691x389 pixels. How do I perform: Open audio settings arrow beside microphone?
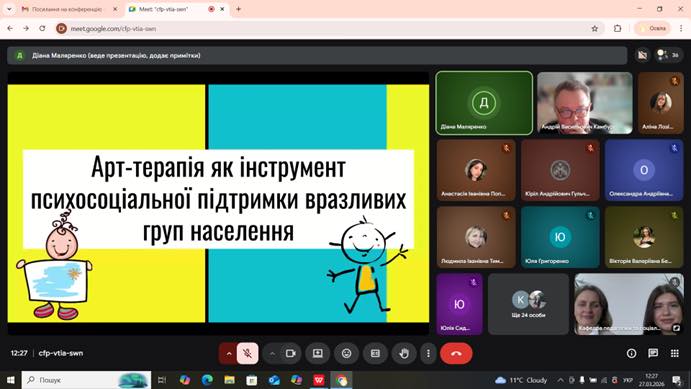pos(229,353)
